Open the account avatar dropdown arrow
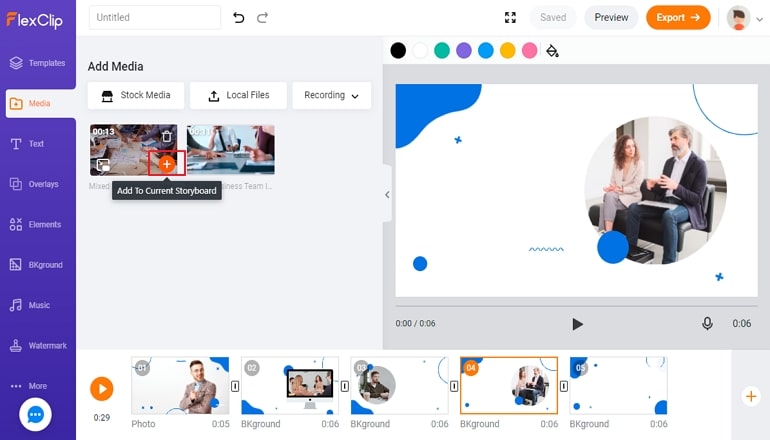Screen dimensions: 770x440 pyautogui.click(x=760, y=19)
